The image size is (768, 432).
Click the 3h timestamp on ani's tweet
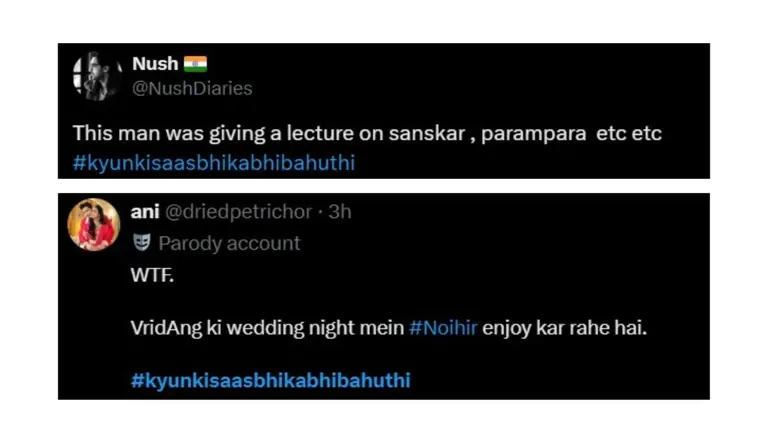pos(340,212)
